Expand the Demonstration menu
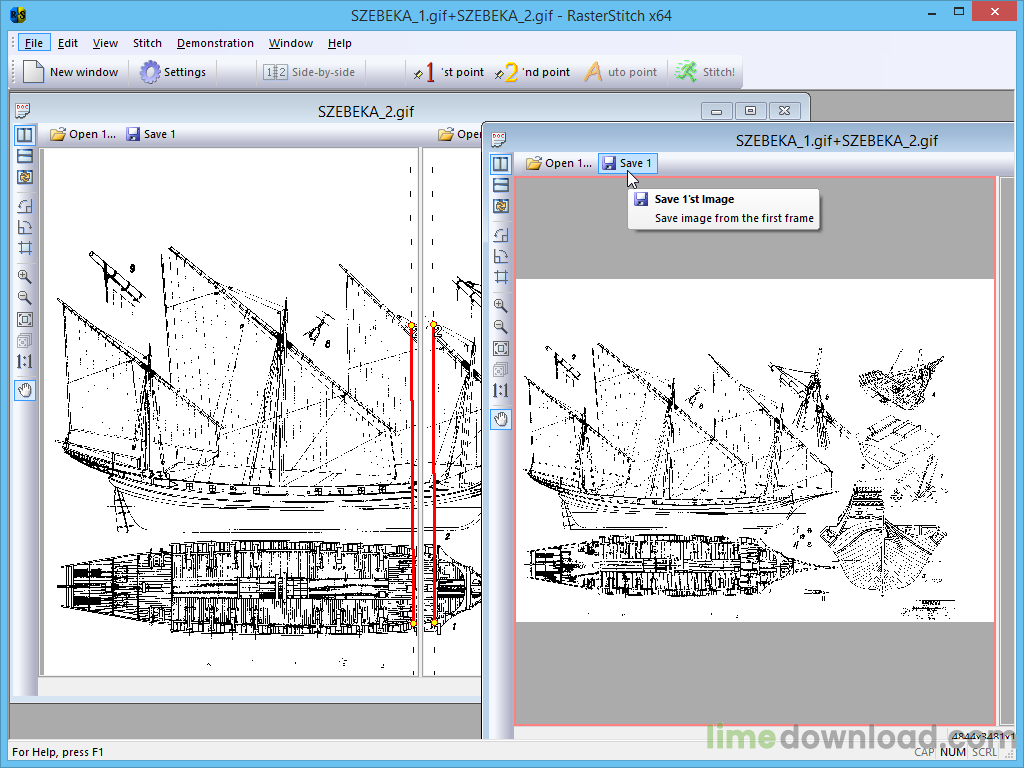1024x768 pixels. pos(215,43)
